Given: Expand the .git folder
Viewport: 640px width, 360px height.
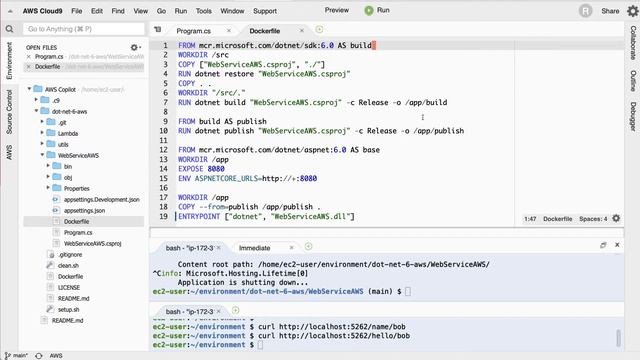Looking at the screenshot, I should (x=42, y=122).
